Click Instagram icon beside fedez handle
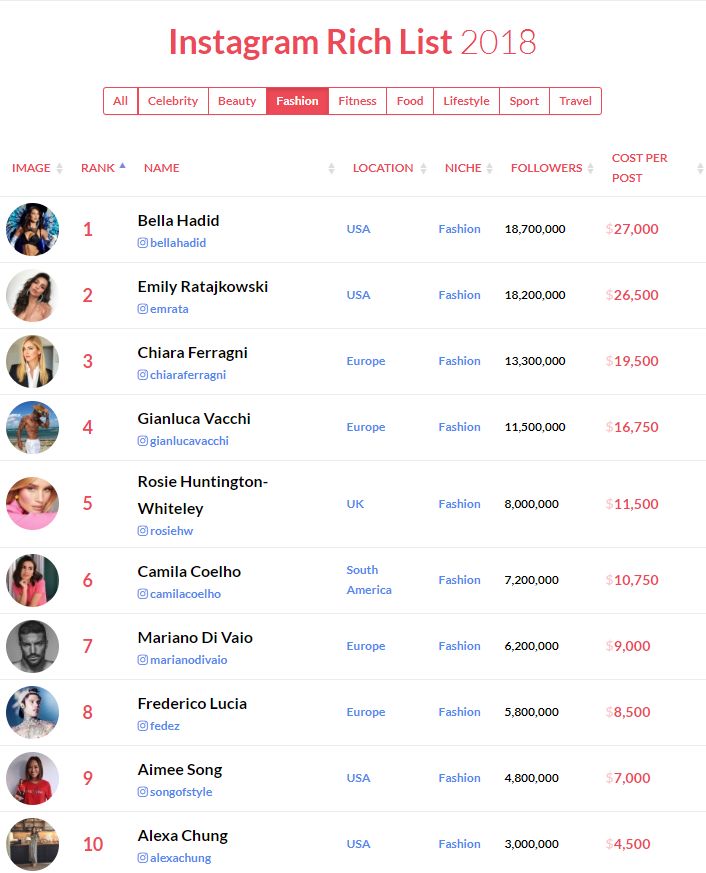The width and height of the screenshot is (706, 873). point(143,726)
